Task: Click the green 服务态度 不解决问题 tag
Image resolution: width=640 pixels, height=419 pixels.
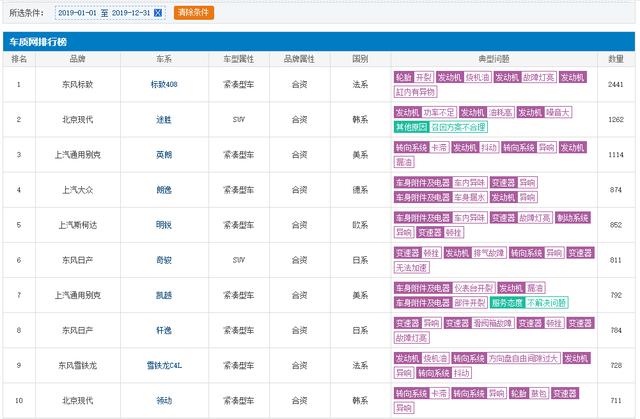Action: click(529, 302)
